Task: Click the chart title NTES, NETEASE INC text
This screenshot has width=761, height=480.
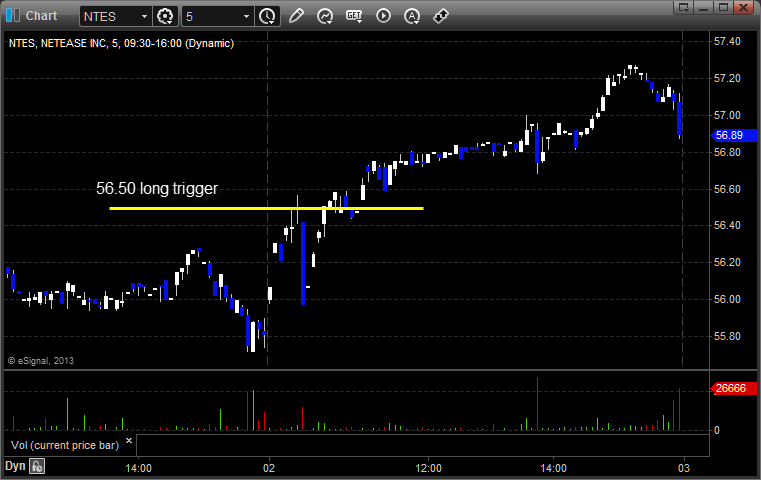Action: 121,43
